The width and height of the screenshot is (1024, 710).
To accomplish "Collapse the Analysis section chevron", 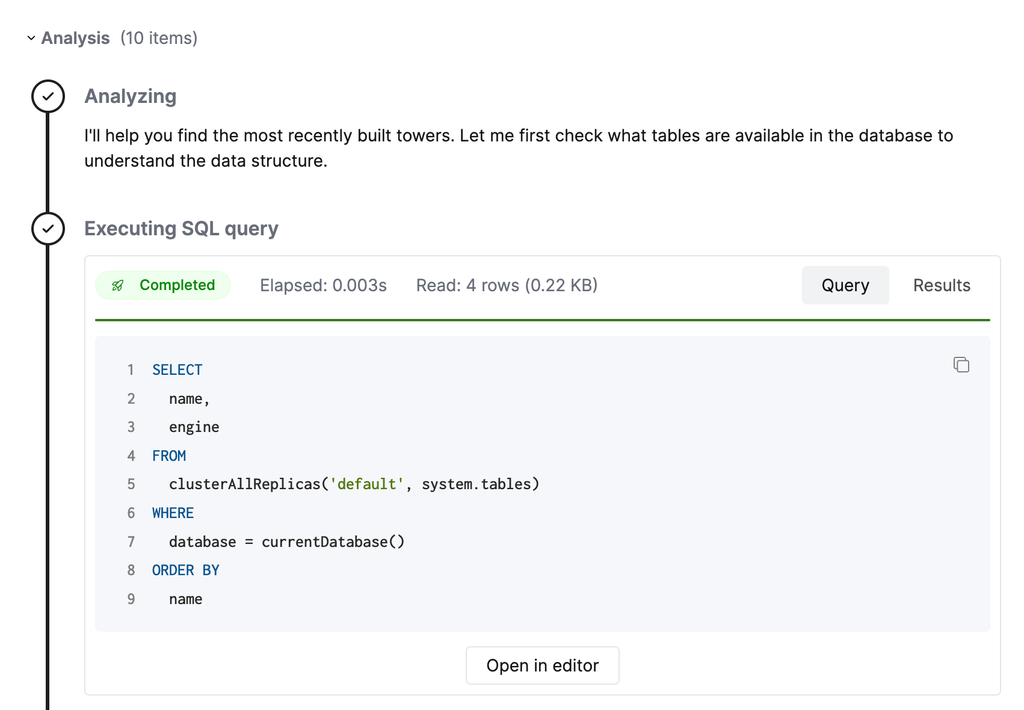I will pos(31,39).
